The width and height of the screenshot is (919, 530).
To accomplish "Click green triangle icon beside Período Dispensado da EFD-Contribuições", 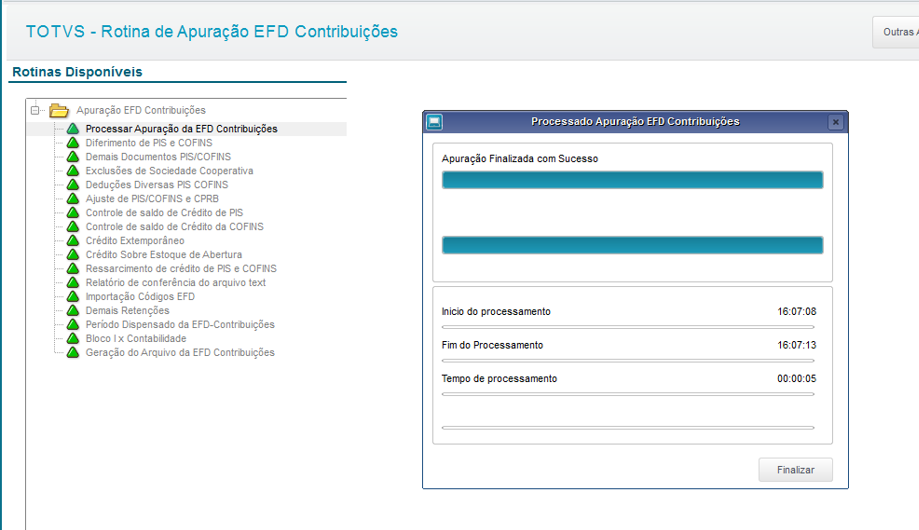I will coord(73,324).
